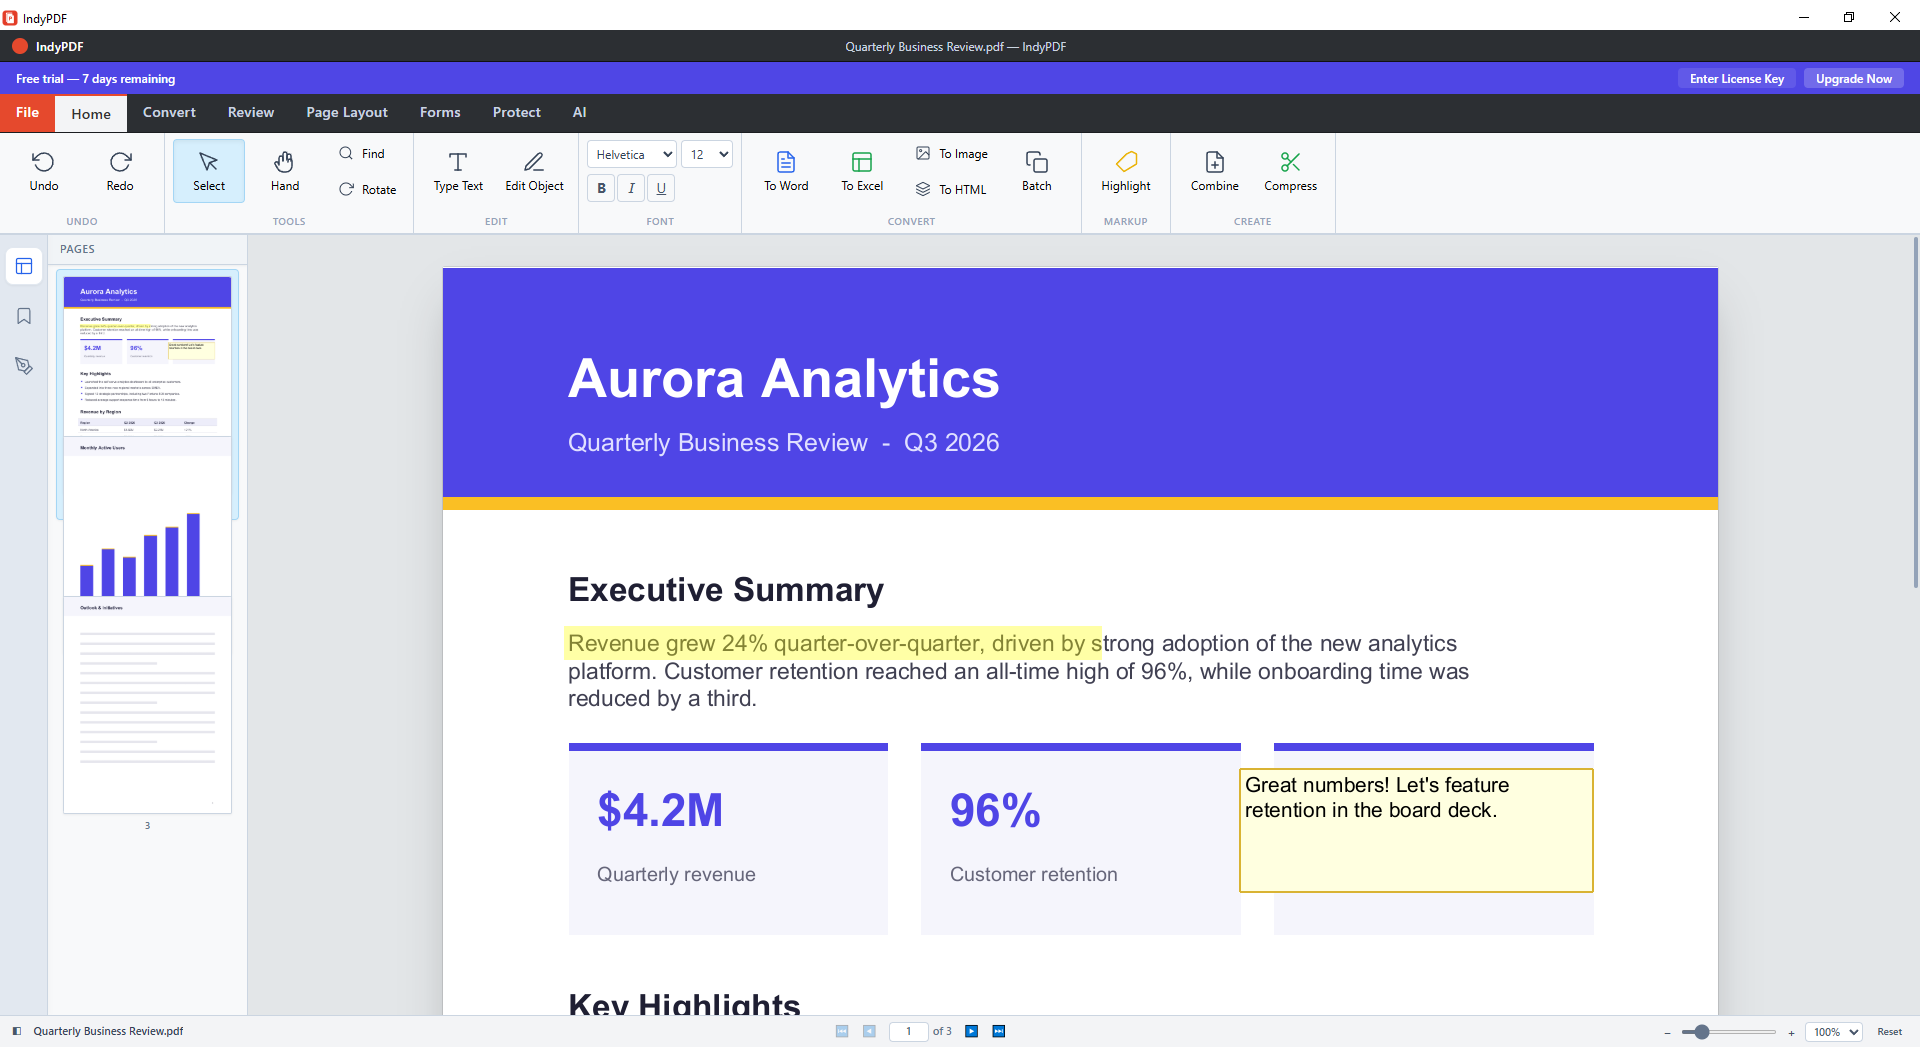The height and width of the screenshot is (1047, 1920).
Task: Convert the PDF to Image
Action: (952, 154)
